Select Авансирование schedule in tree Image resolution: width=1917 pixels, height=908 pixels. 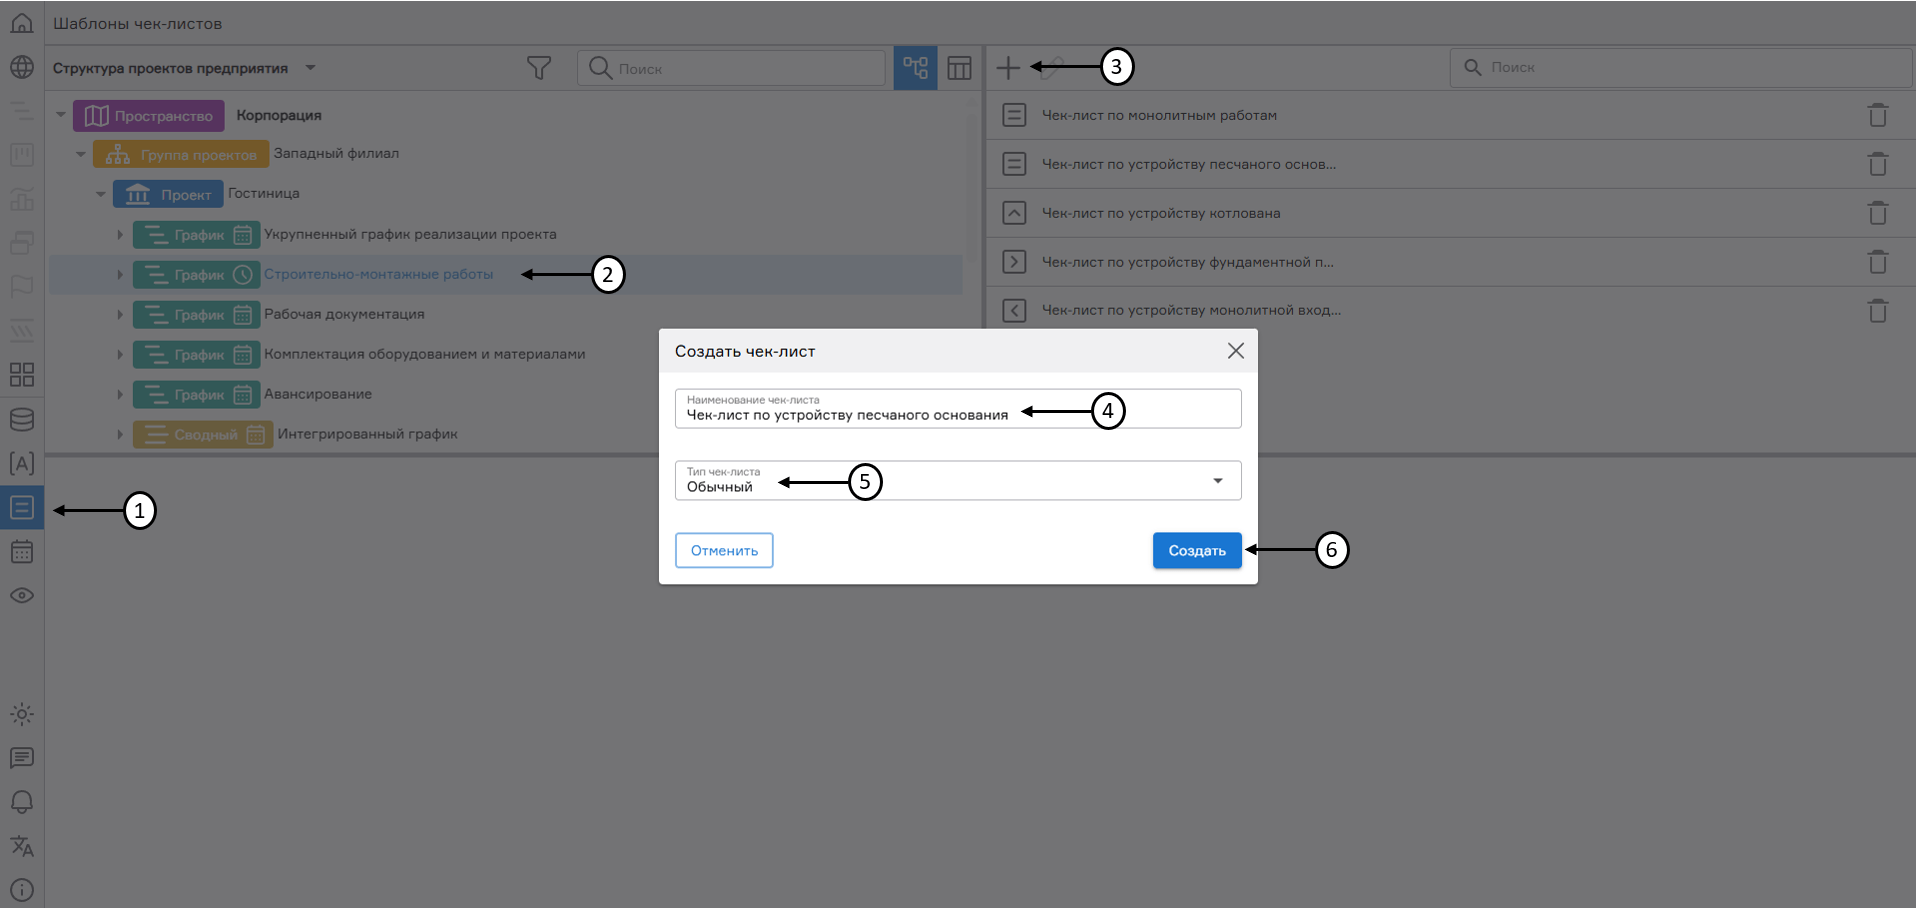coord(317,394)
